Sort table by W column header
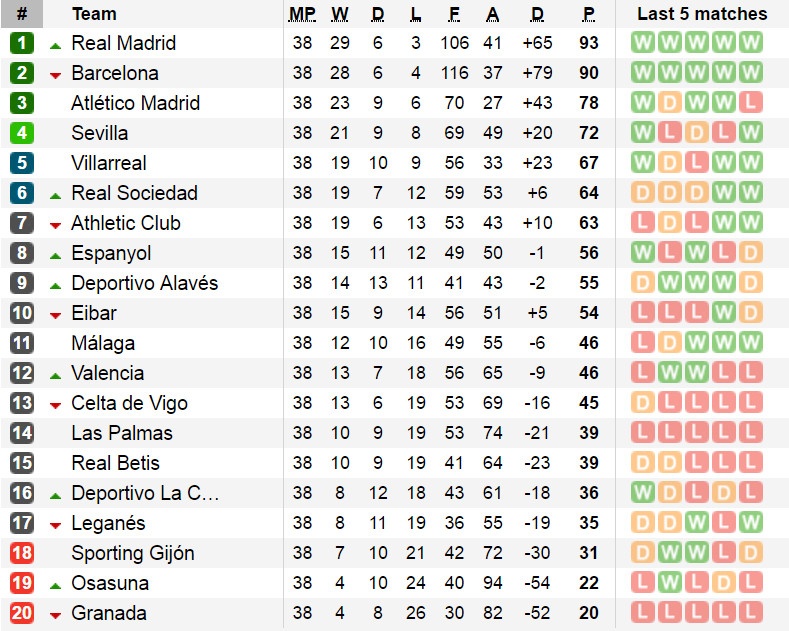Viewport: 789px width, 631px height. click(x=340, y=14)
